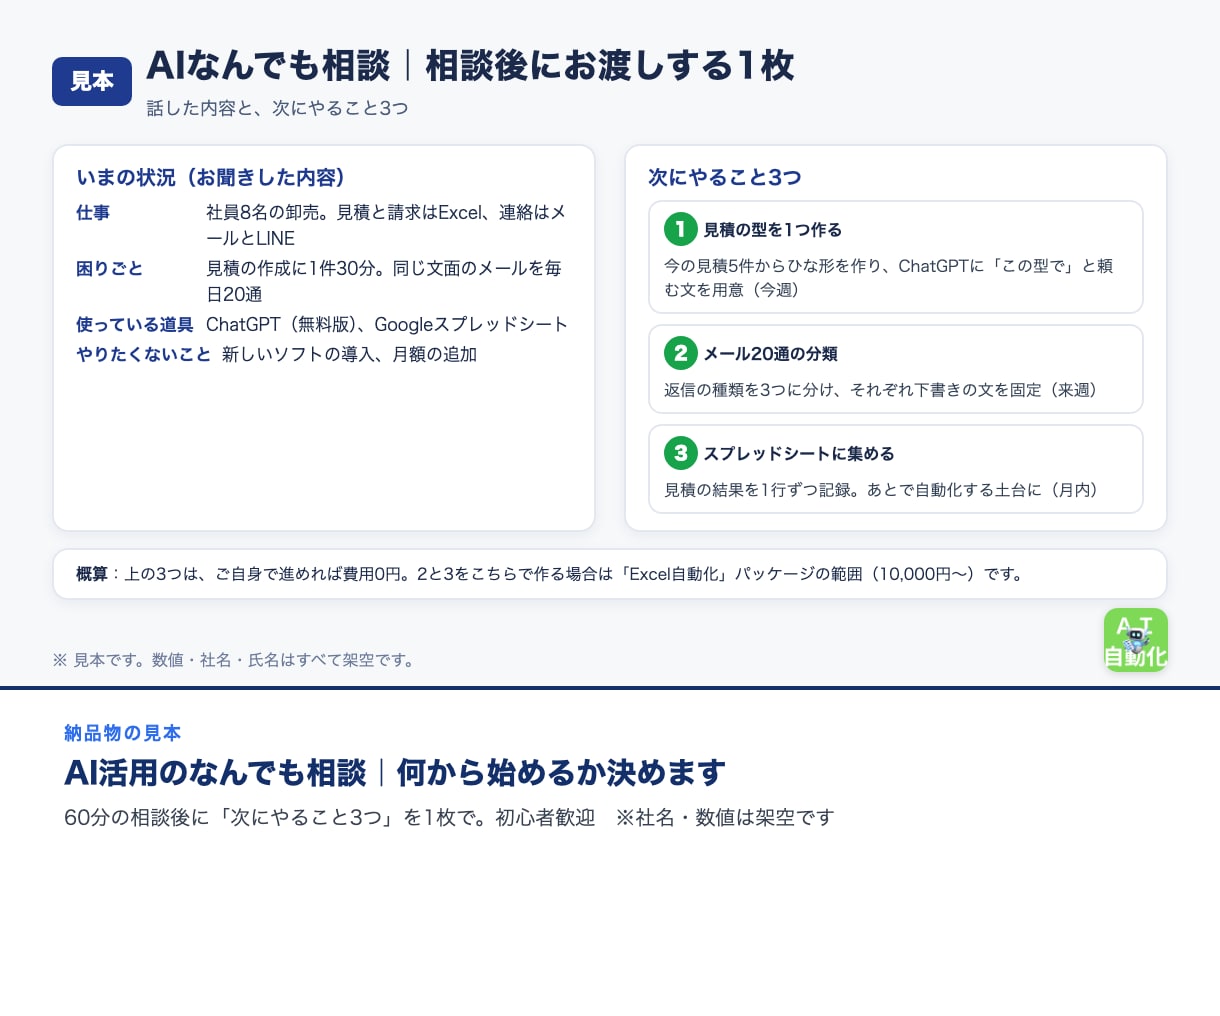
Task: Click the text 「Excel自動化」パッケージの範囲(10,000円〜)
Action: pyautogui.click(x=798, y=574)
